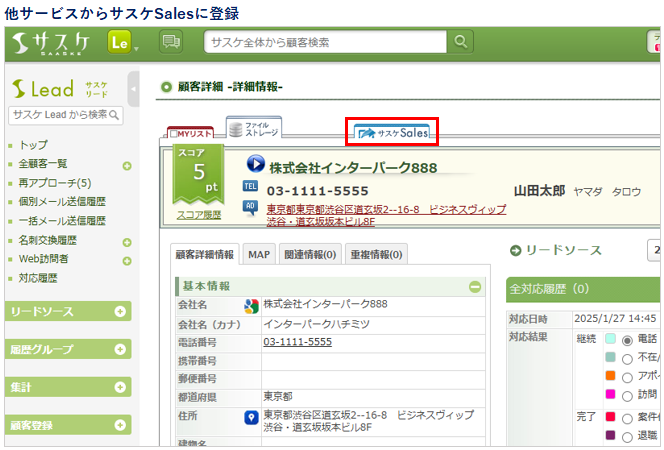Open 個別メール送信履歴 in the sidebar
Image resolution: width=664 pixels, height=450 pixels.
tap(62, 202)
